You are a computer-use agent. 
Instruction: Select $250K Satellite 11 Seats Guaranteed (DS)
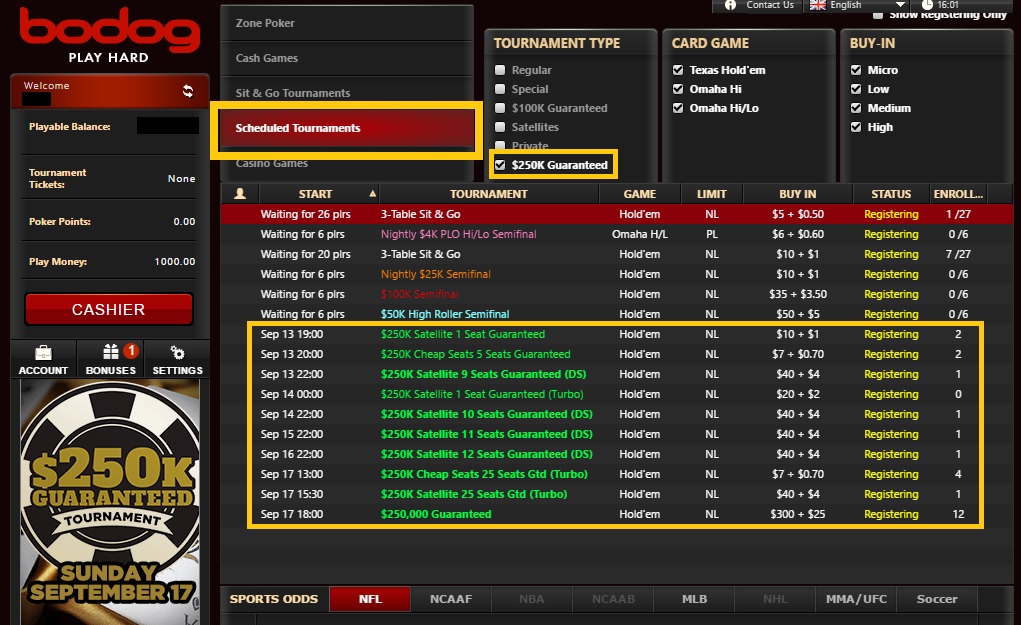615,434
